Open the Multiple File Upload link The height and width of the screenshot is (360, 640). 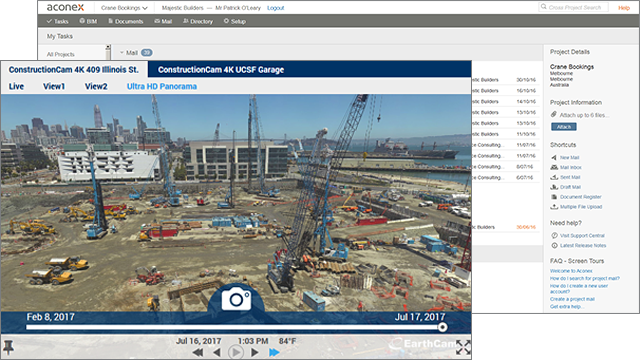pyautogui.click(x=581, y=207)
